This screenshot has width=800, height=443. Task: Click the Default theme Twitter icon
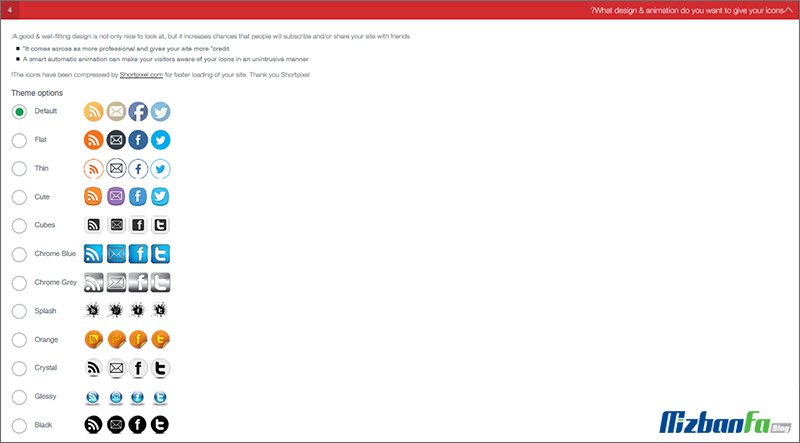coord(161,112)
